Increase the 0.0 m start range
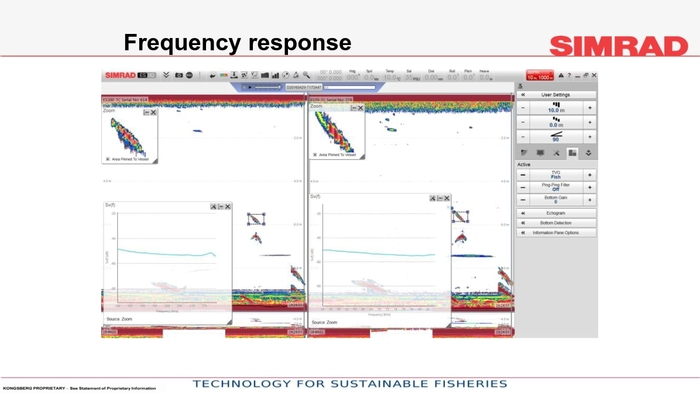The image size is (700, 403). pyautogui.click(x=590, y=122)
